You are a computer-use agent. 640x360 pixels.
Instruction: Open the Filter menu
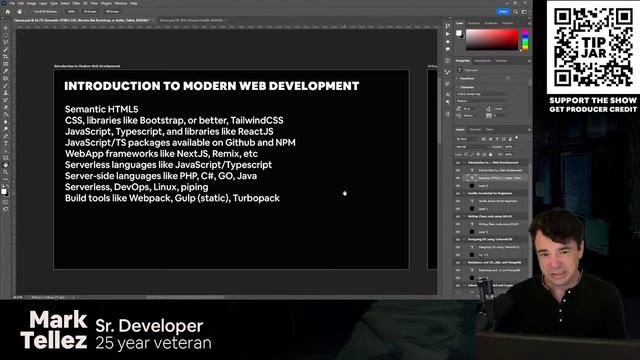pyautogui.click(x=76, y=3)
